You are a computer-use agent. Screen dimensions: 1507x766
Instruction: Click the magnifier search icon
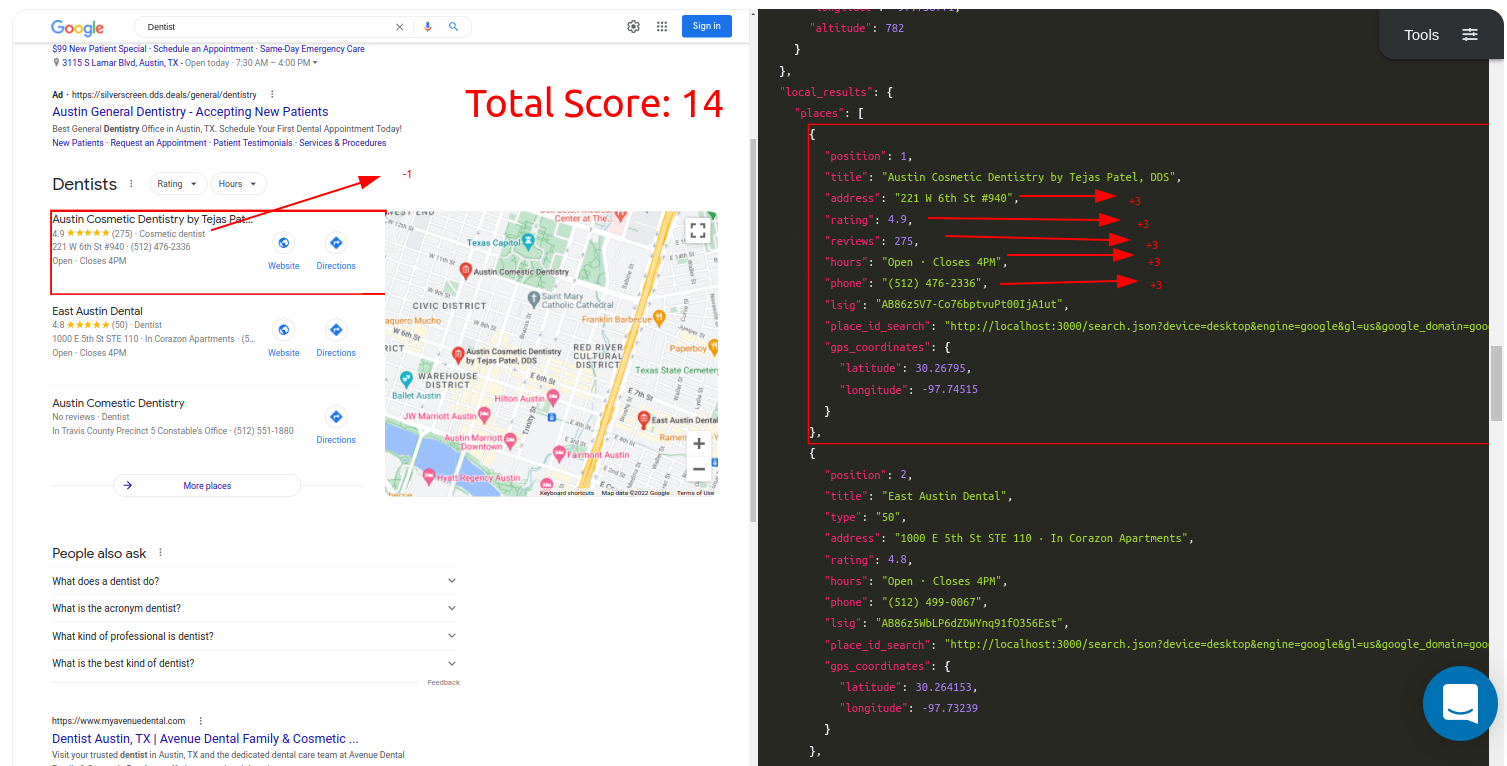[453, 27]
